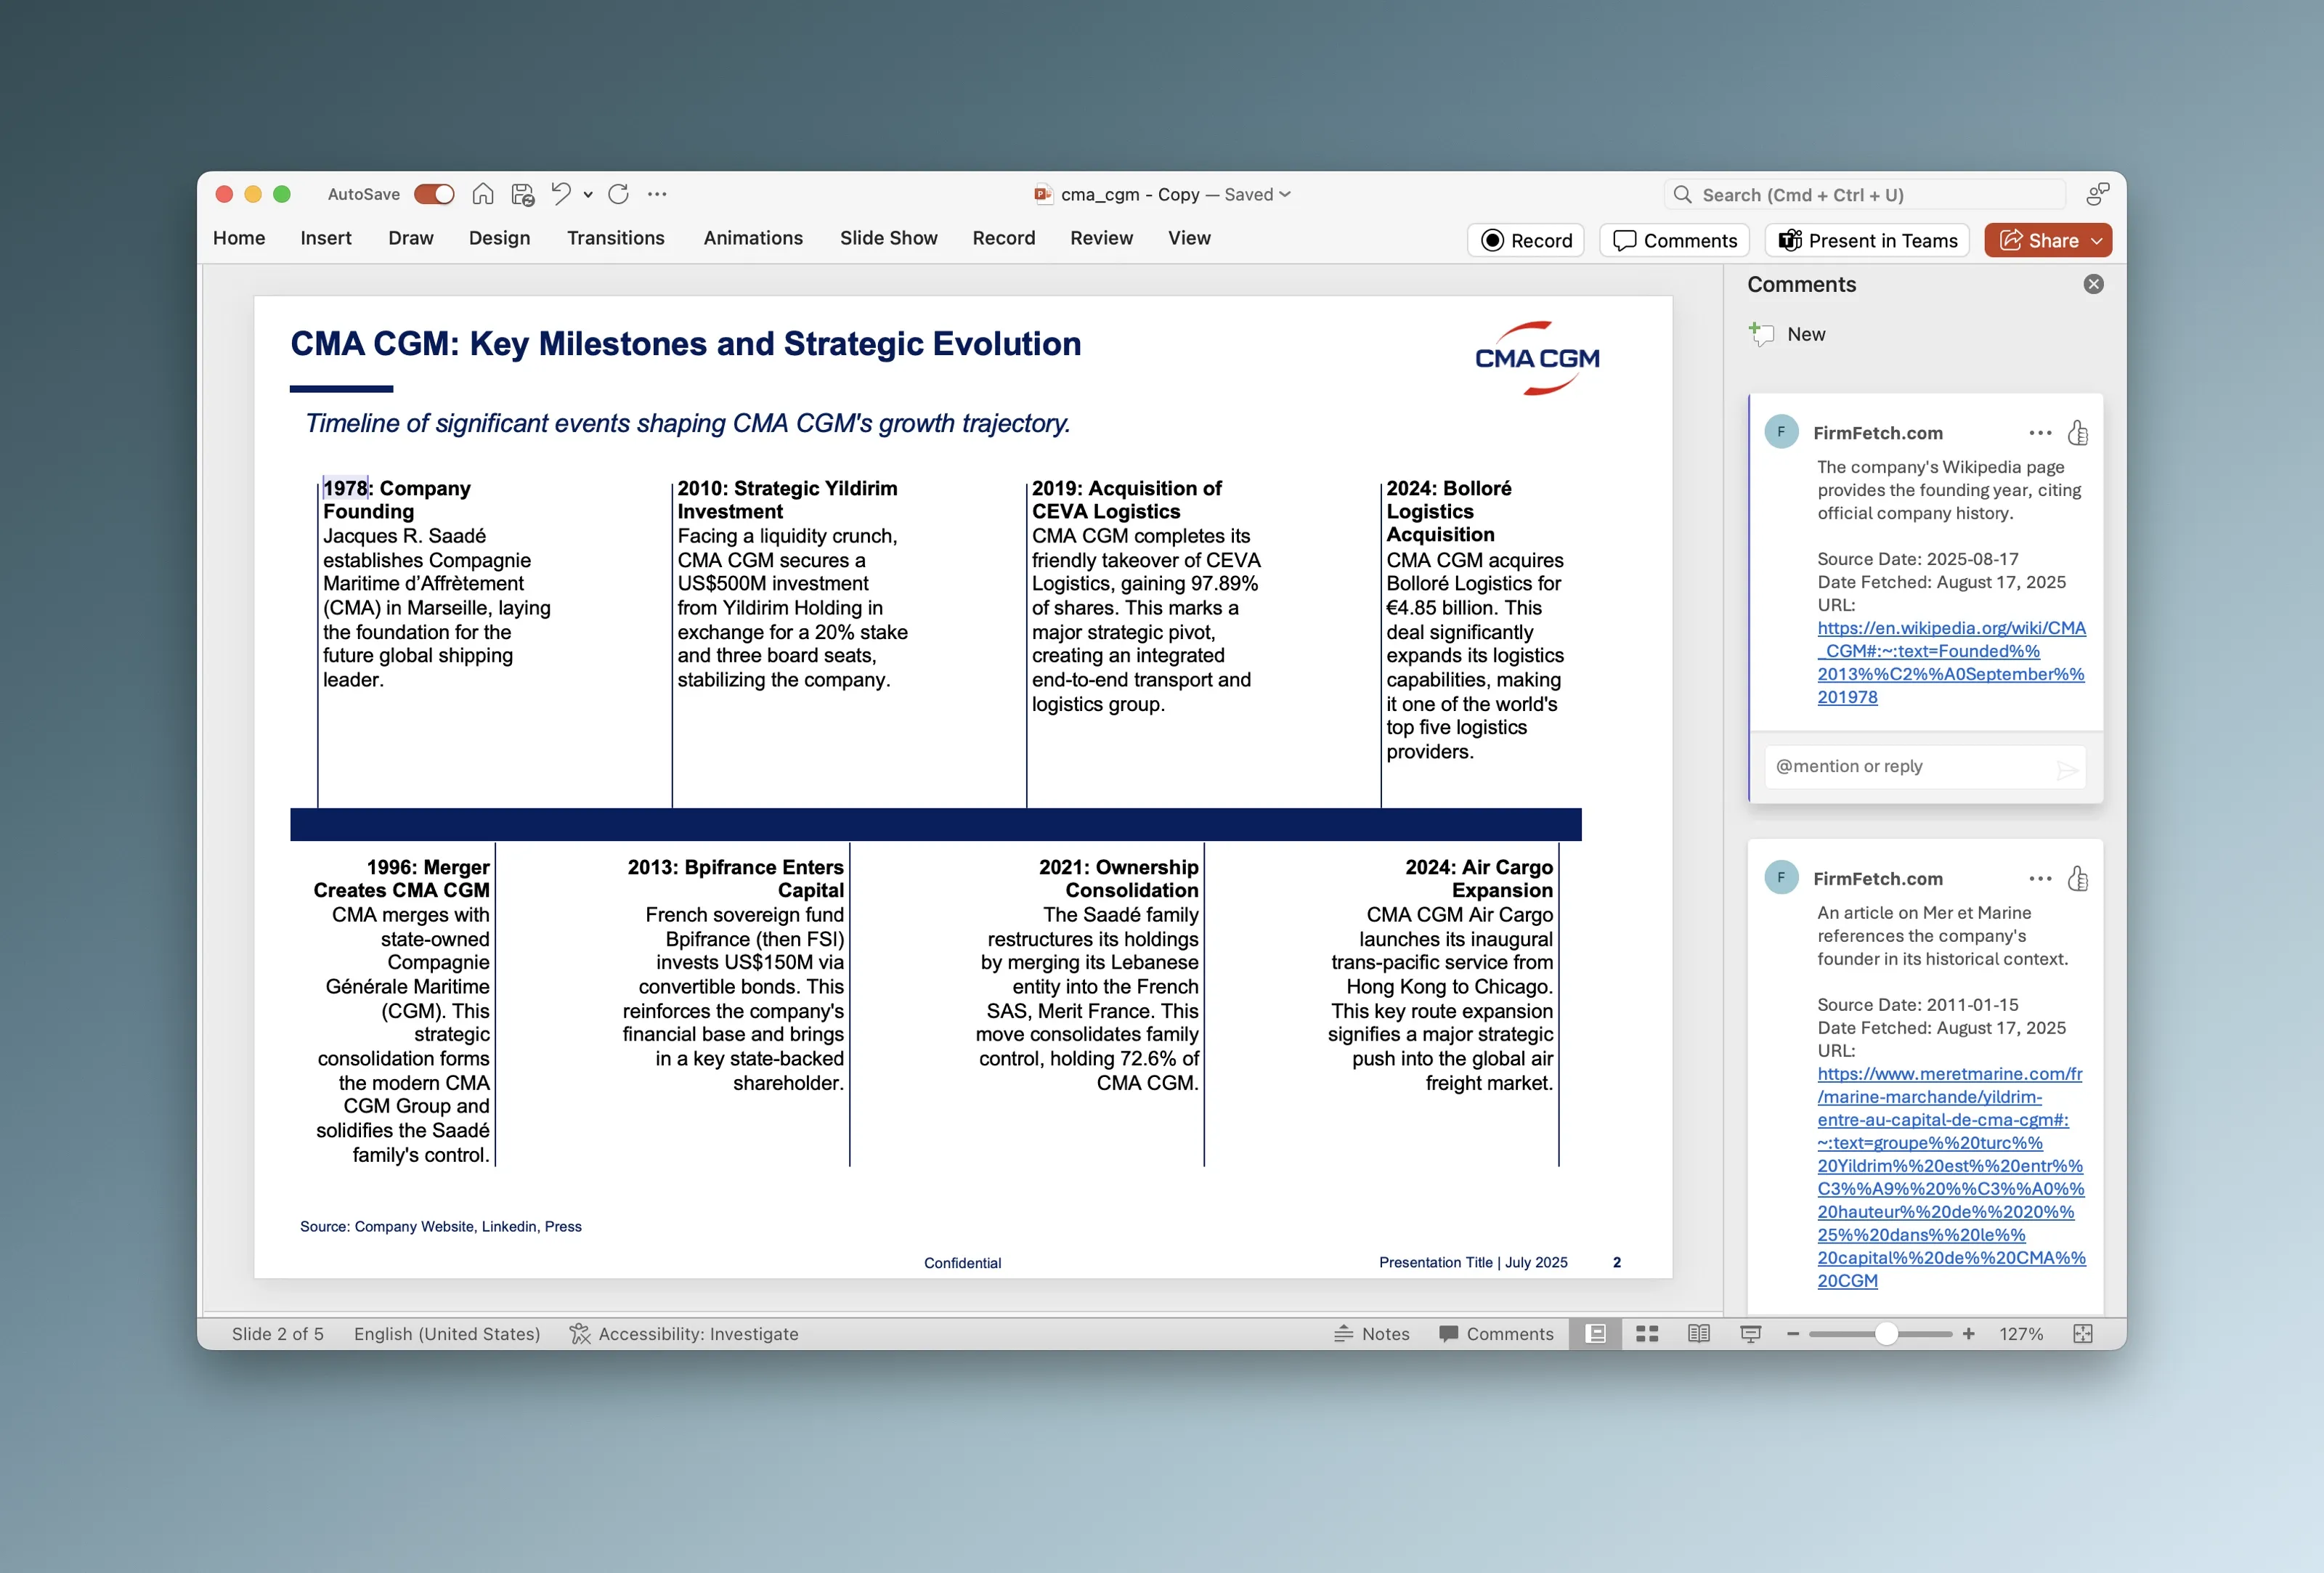This screenshot has height=1573, width=2324.
Task: Fit slide to current window icon
Action: pos(2083,1333)
